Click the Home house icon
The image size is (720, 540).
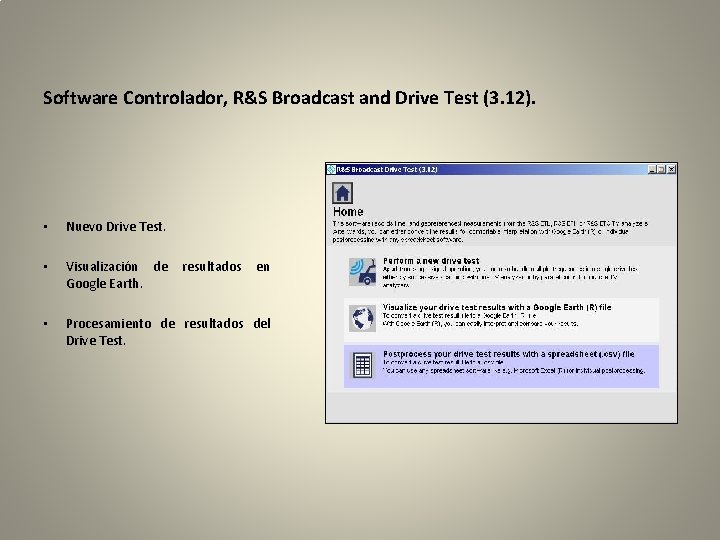point(343,193)
